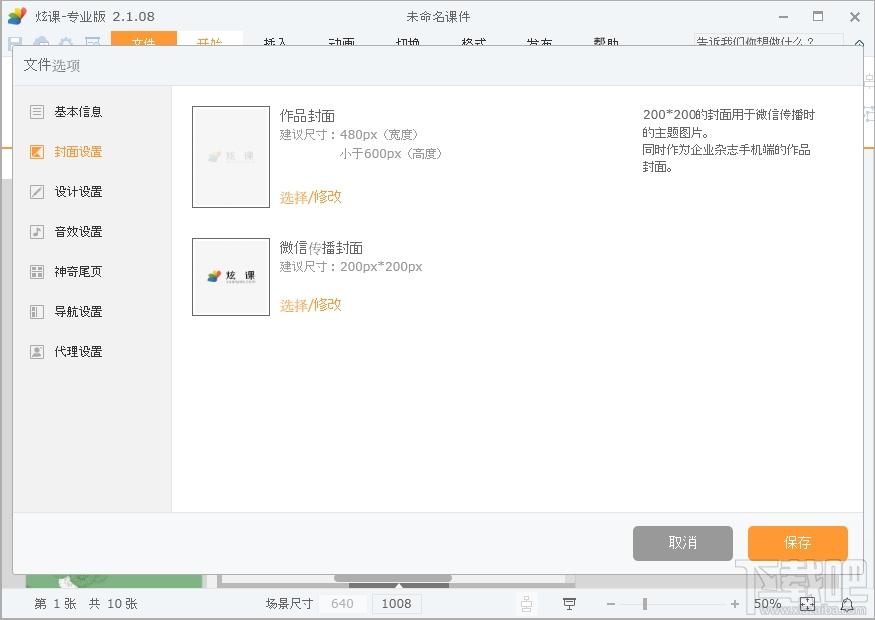Click the notification bell icon
Image resolution: width=875 pixels, height=620 pixels.
click(847, 604)
